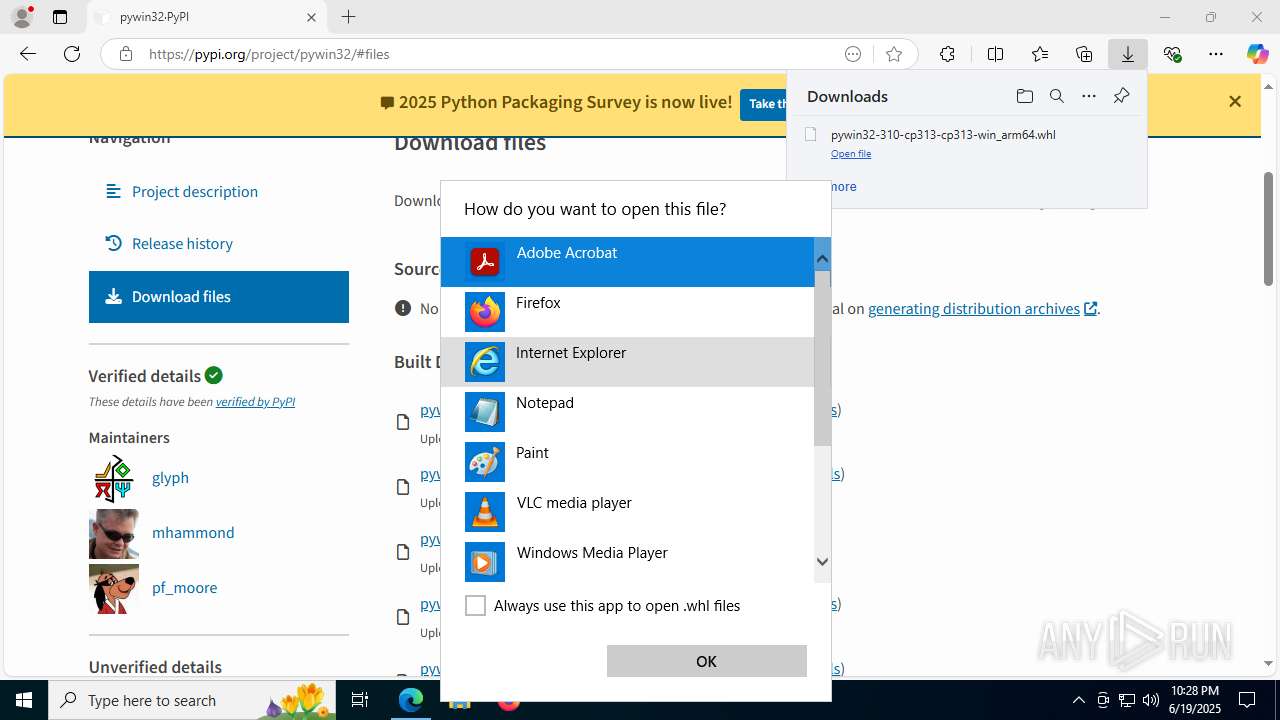Go to Release history section
This screenshot has width=1280, height=720.
click(182, 244)
